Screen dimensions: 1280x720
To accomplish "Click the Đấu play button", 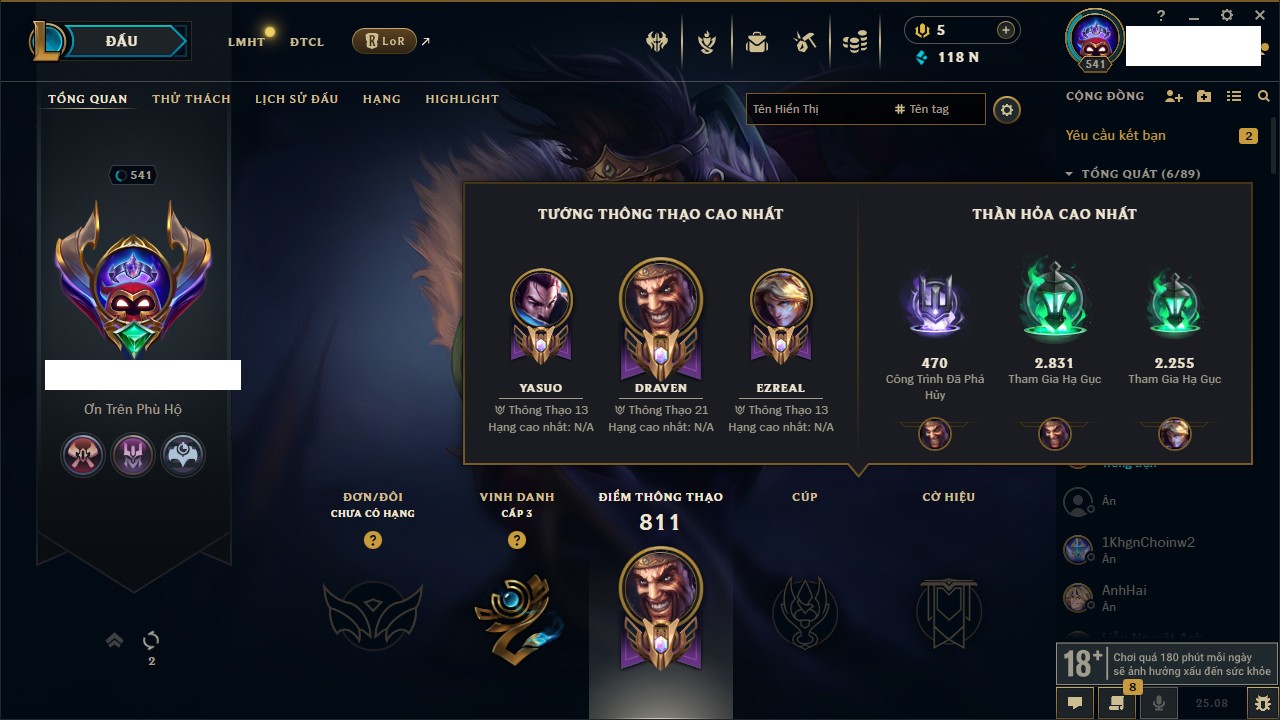I will point(122,41).
